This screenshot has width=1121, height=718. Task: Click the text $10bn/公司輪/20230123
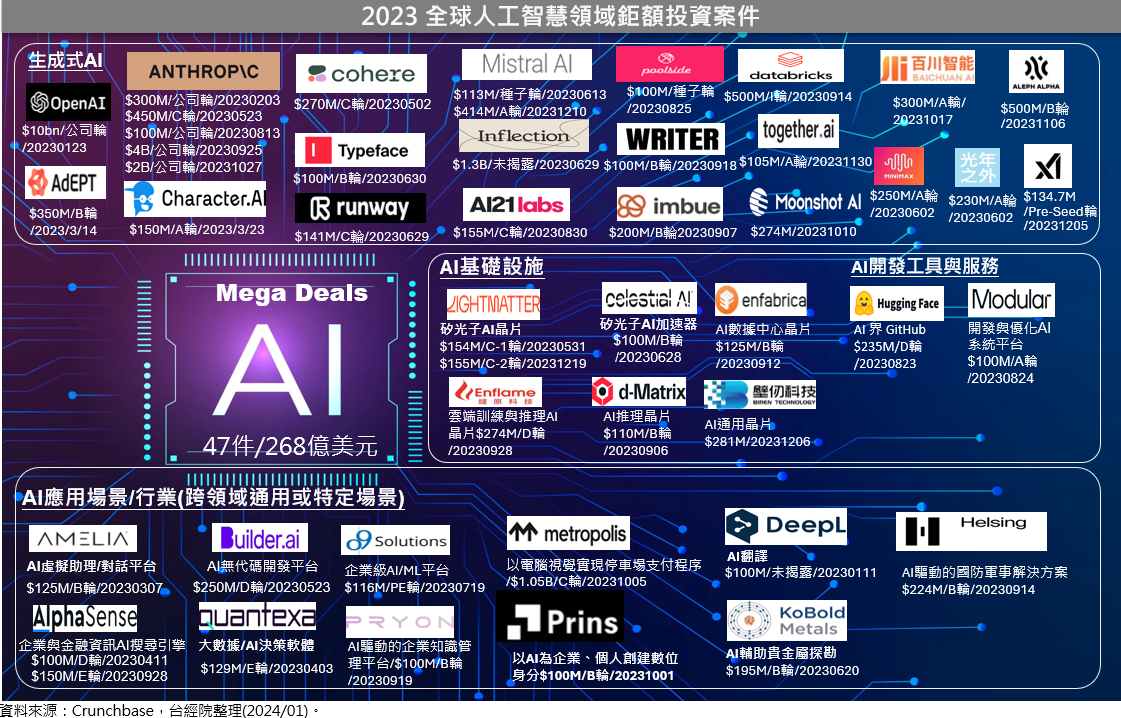point(64,139)
